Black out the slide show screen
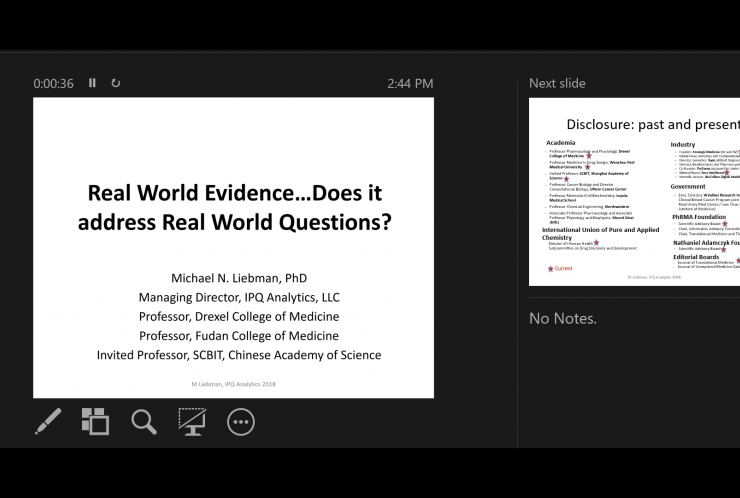The height and width of the screenshot is (498, 740). 192,422
